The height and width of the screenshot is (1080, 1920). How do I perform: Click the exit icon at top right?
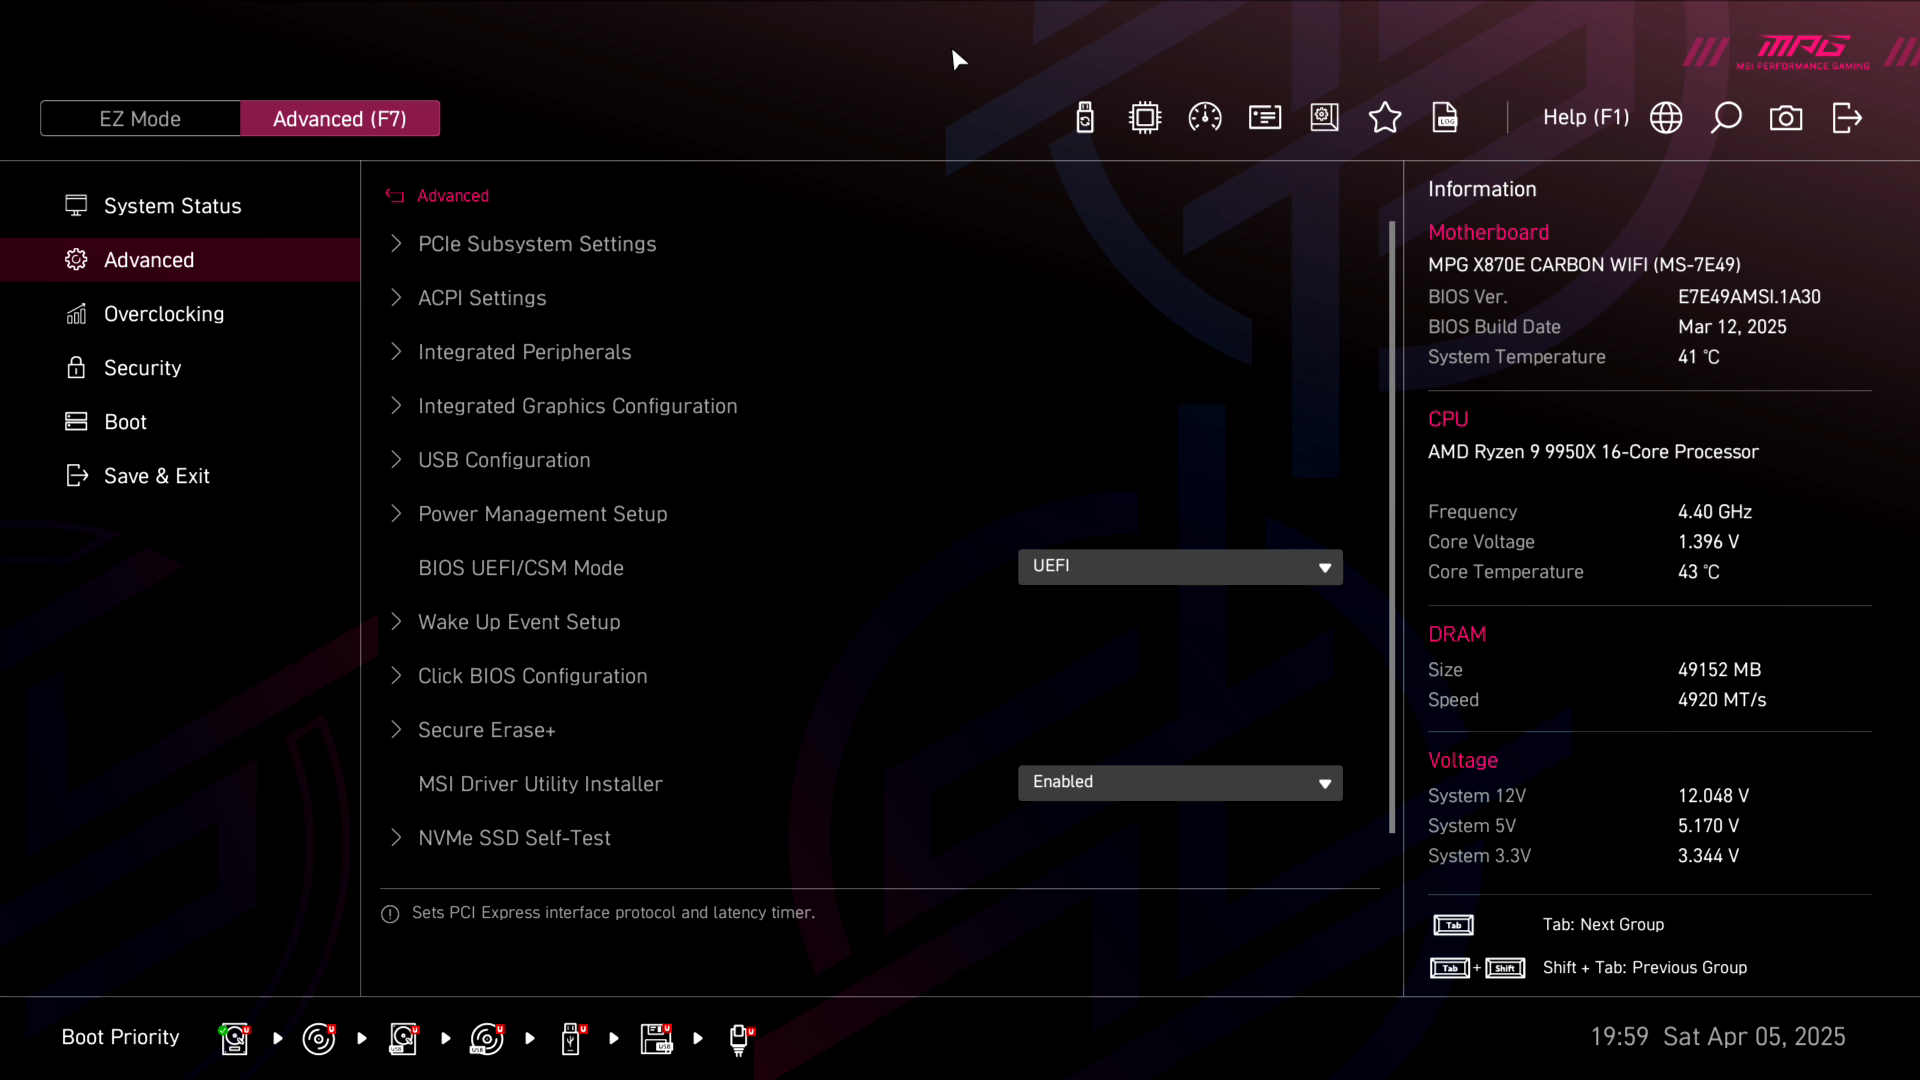1847,118
